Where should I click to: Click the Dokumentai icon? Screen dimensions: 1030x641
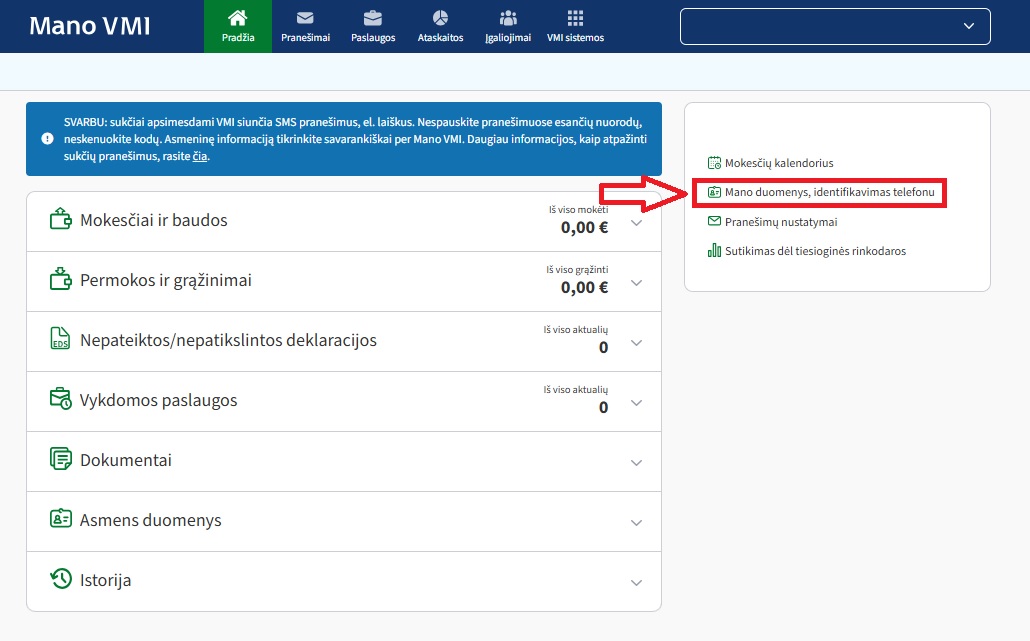pyautogui.click(x=60, y=460)
